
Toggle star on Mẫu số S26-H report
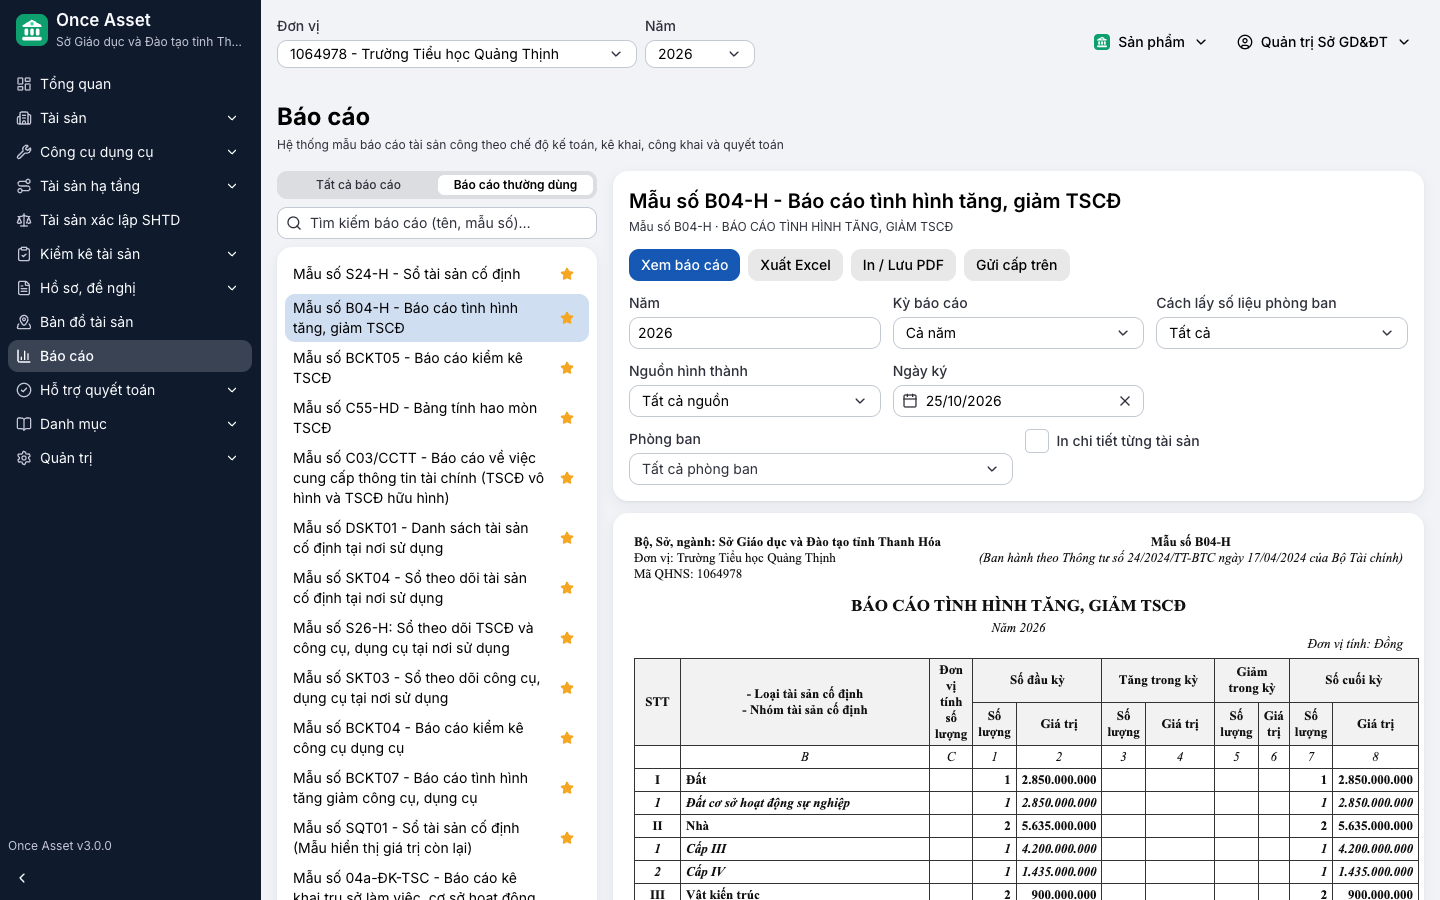[x=567, y=638]
